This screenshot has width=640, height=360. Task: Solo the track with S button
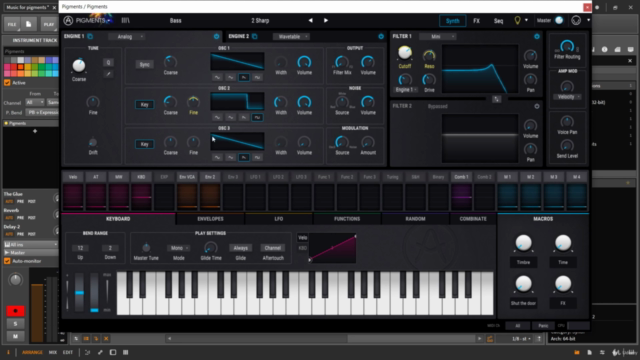[x=16, y=324]
